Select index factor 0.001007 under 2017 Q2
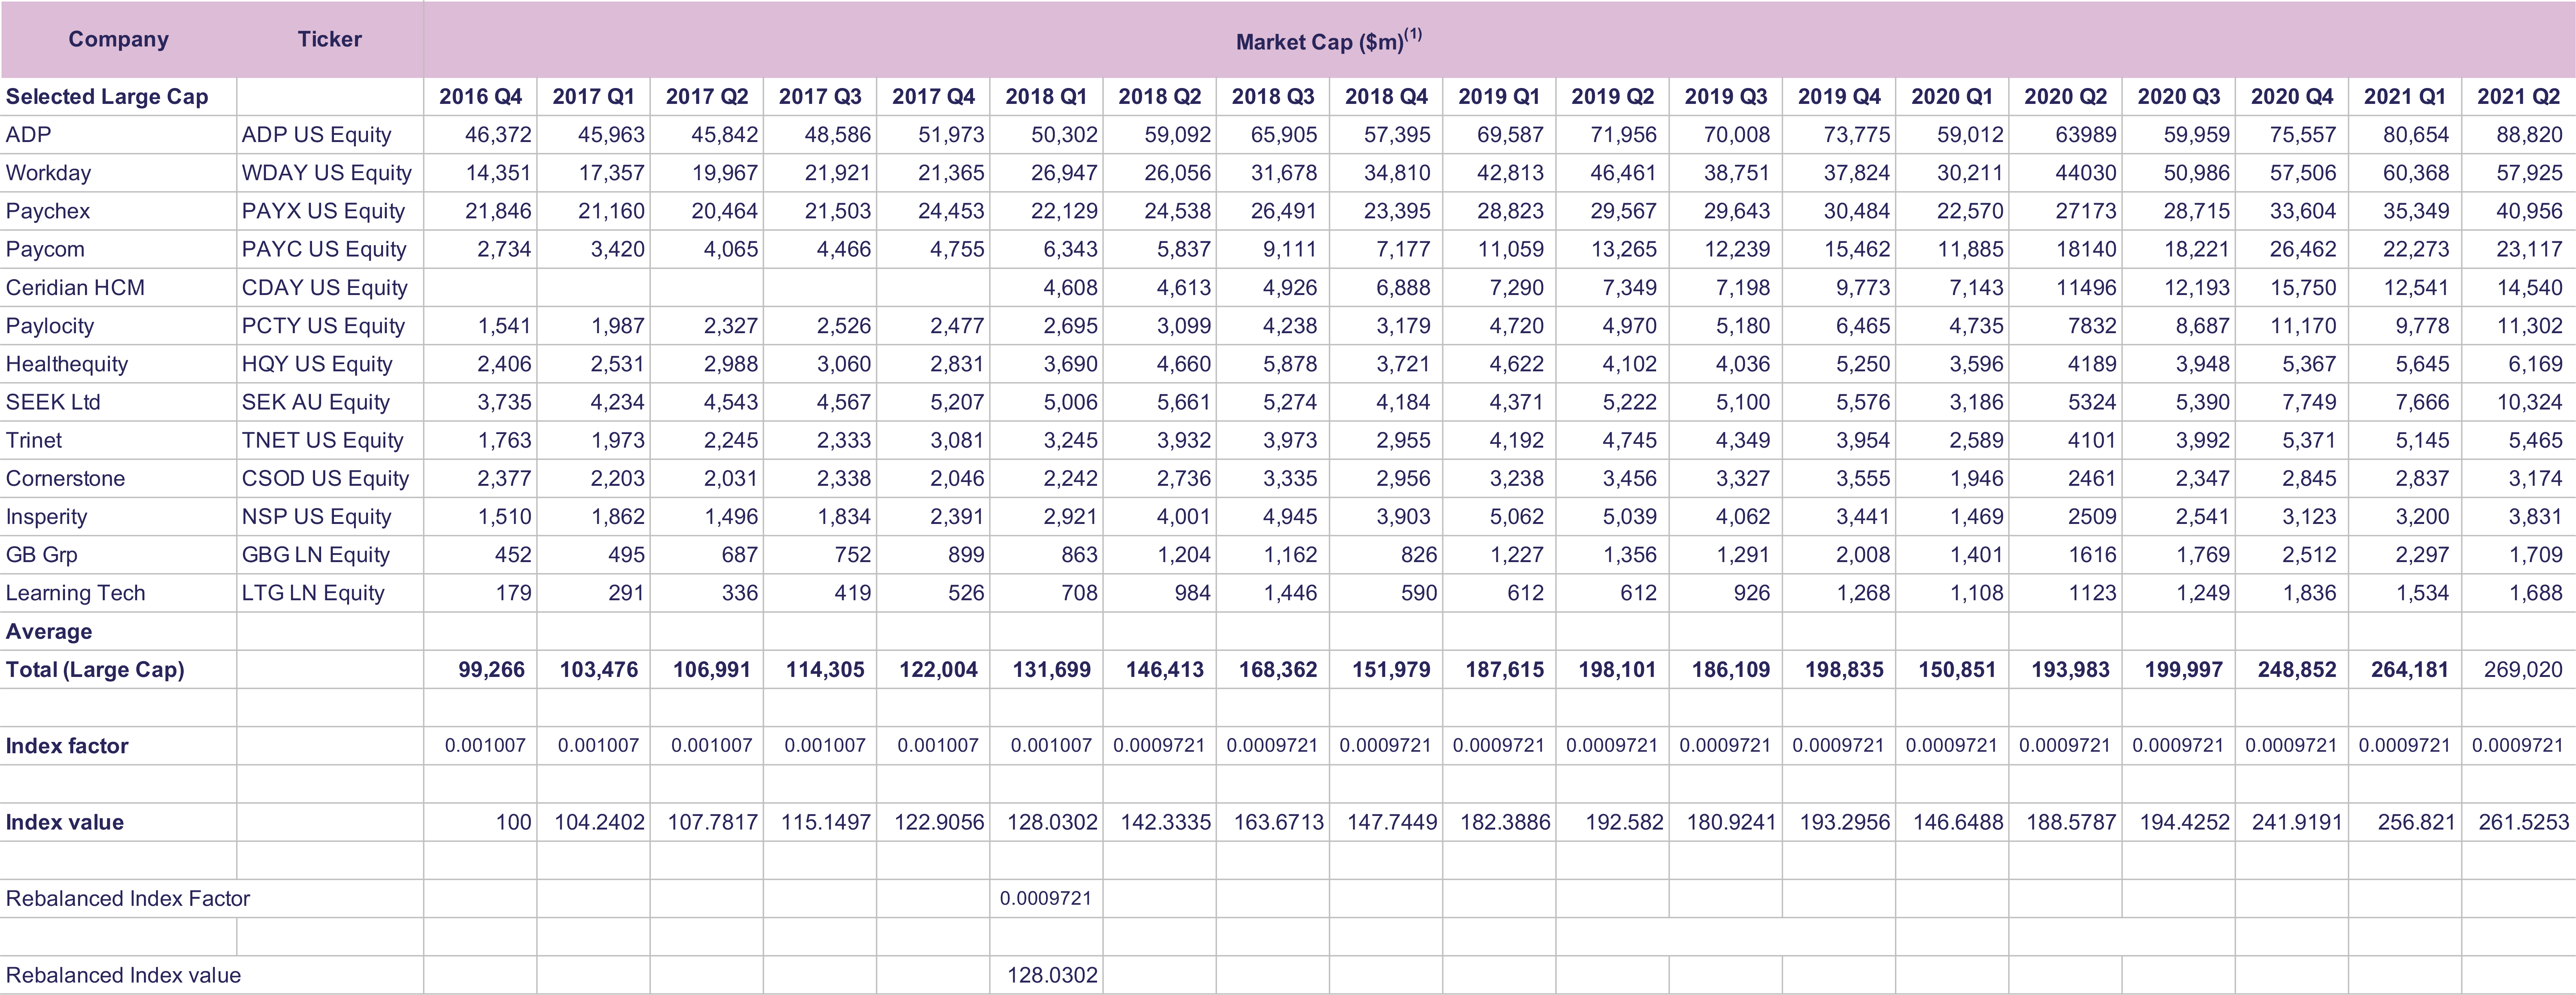Screen dimensions: 2576x995 711,746
